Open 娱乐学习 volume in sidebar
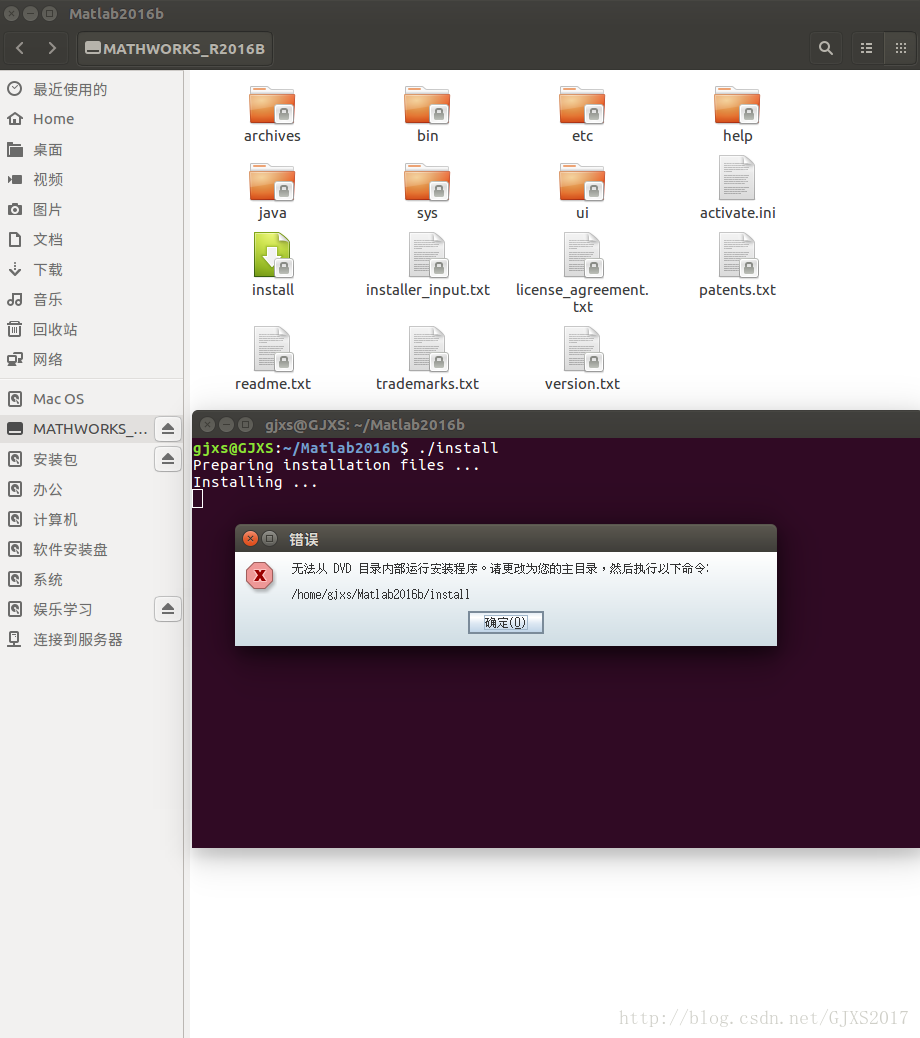Screen dimensions: 920x1038 coord(77,610)
